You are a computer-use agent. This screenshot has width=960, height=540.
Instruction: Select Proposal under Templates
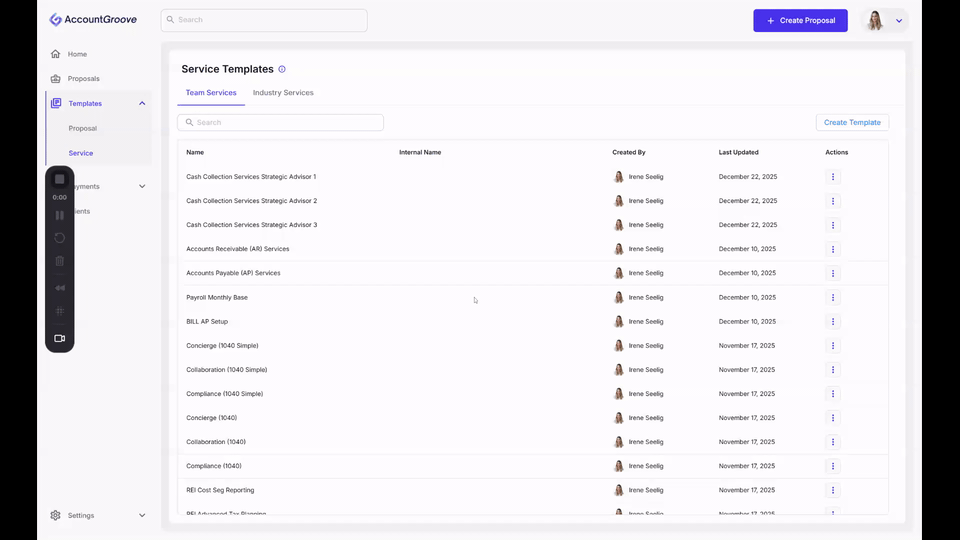point(83,128)
